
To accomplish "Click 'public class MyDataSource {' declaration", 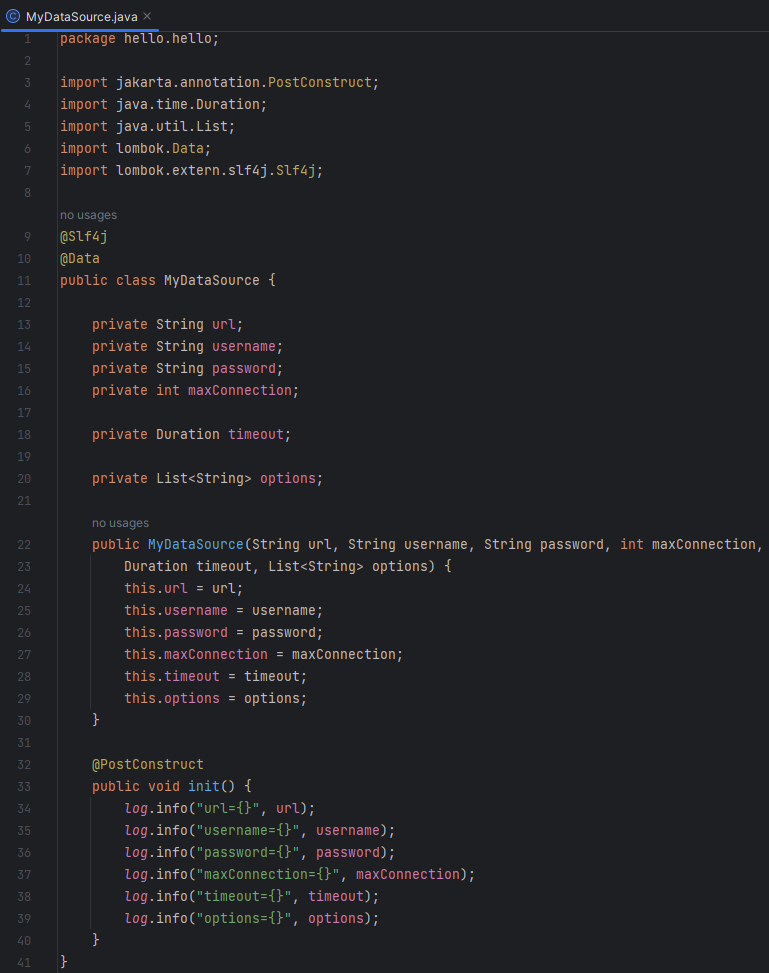I will pyautogui.click(x=168, y=280).
